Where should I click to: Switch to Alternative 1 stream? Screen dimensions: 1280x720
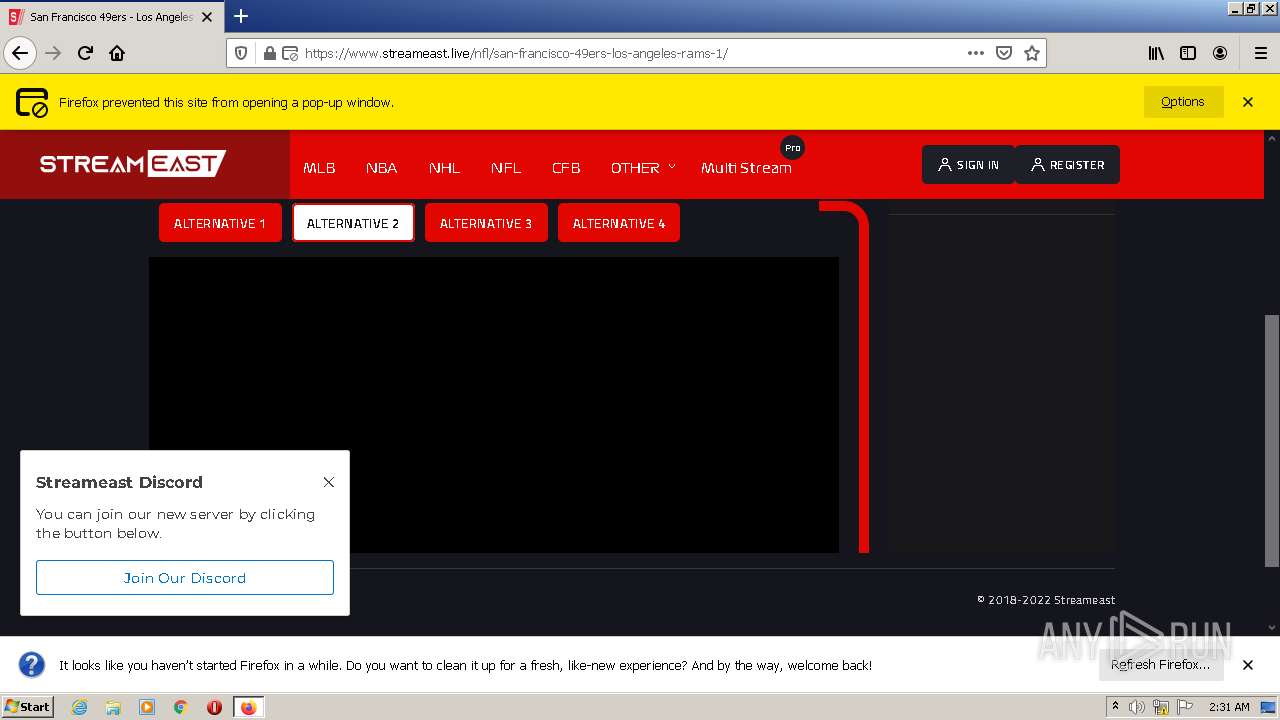(x=220, y=223)
